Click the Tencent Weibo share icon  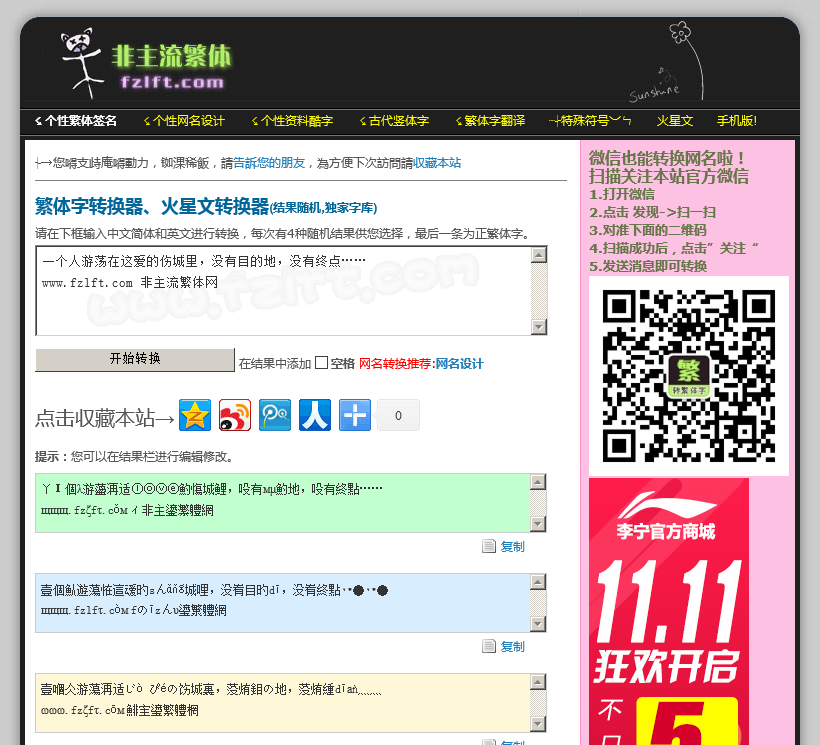coord(275,415)
